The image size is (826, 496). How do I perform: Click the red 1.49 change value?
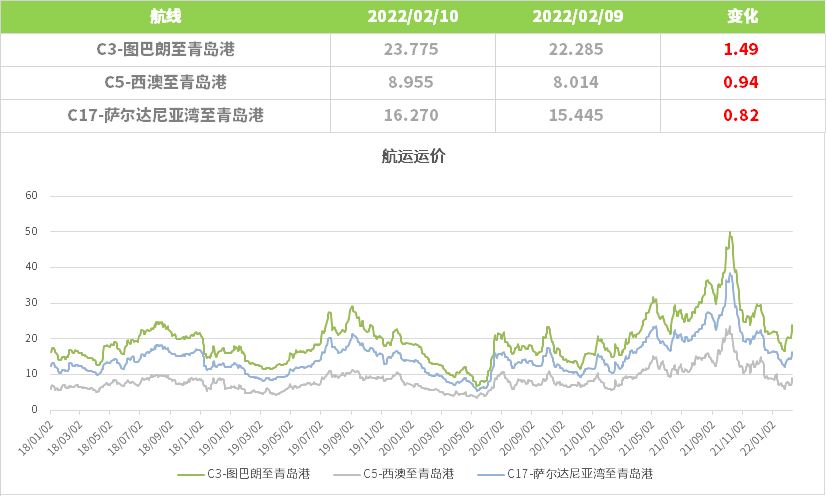741,49
